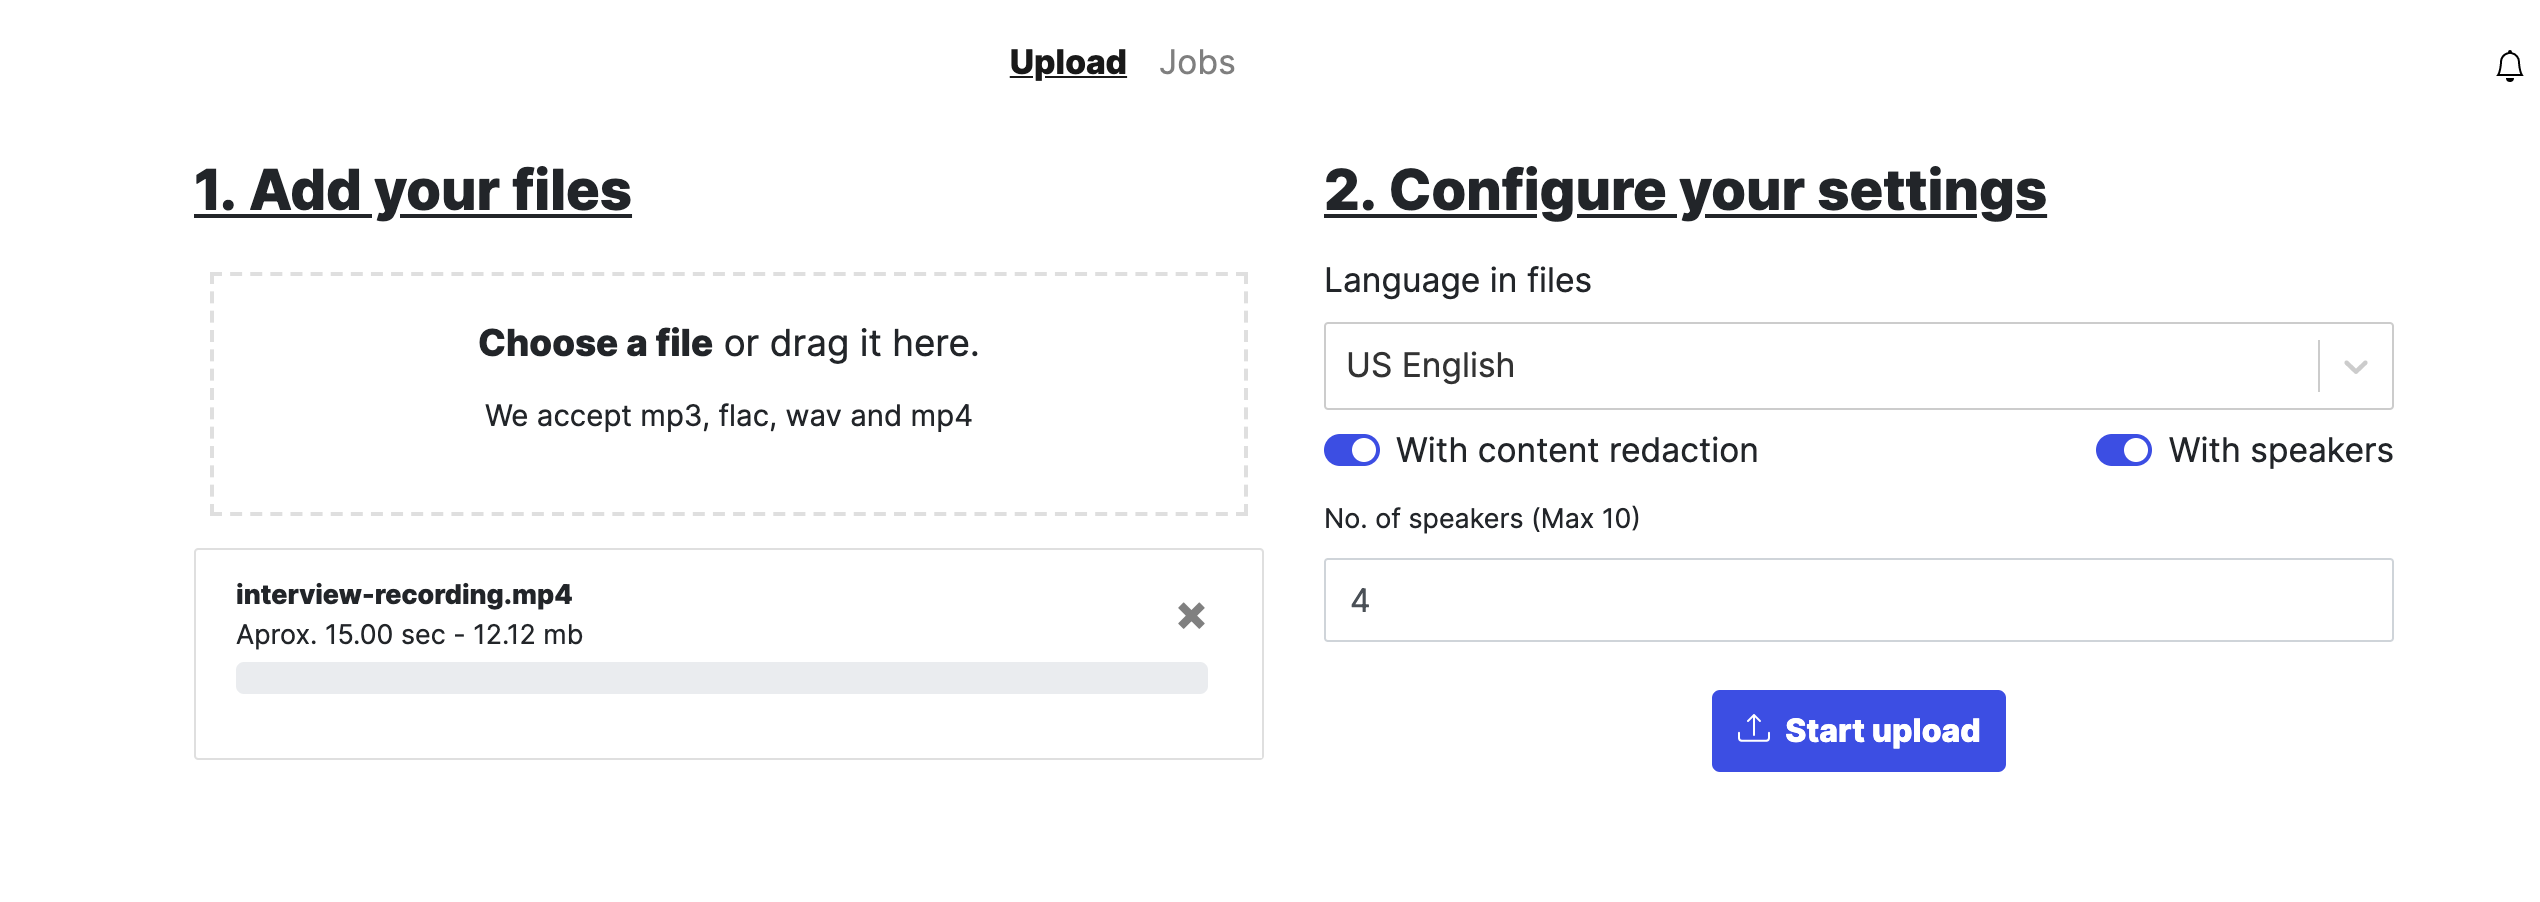Expand the language list using the chevron arrow
This screenshot has height=902, width=2540.
tap(2355, 367)
